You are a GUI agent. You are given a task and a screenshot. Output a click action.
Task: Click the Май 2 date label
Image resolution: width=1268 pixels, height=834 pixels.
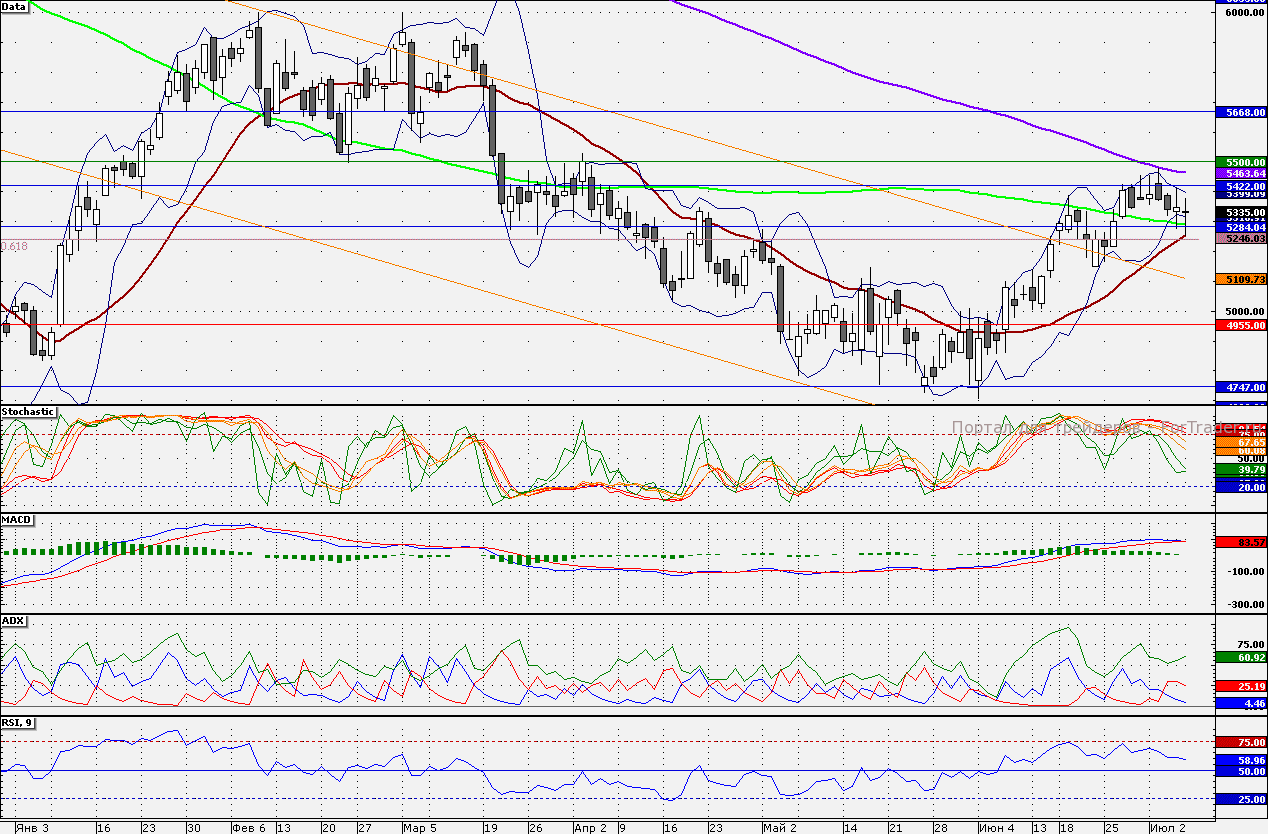coord(779,828)
